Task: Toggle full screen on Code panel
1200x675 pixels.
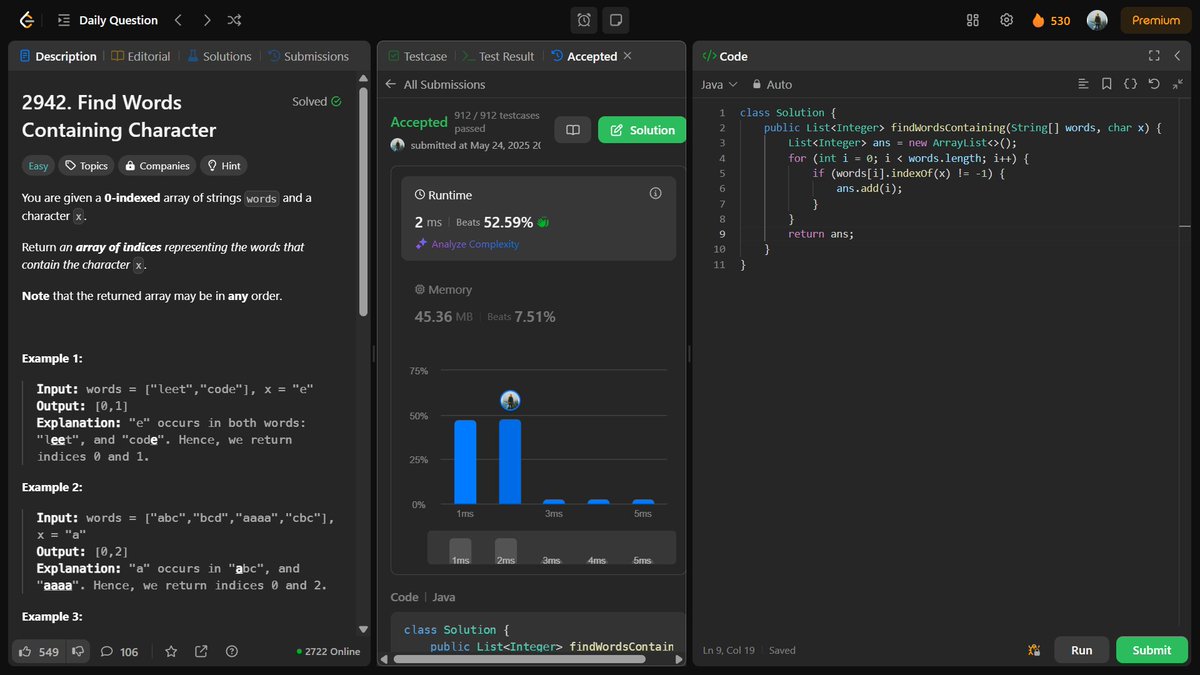Action: (1154, 56)
